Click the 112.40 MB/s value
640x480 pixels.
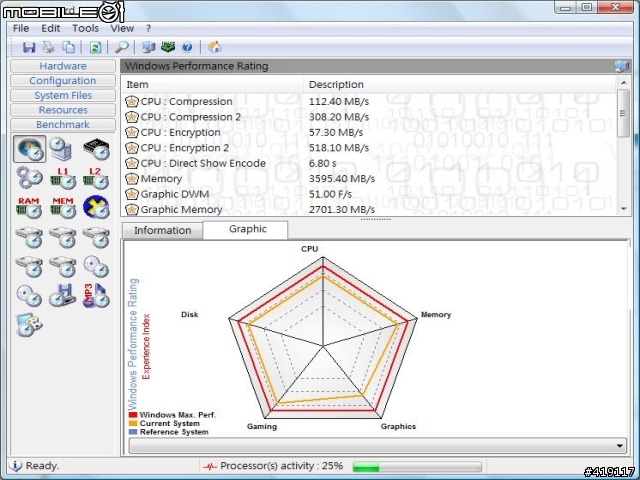click(339, 102)
